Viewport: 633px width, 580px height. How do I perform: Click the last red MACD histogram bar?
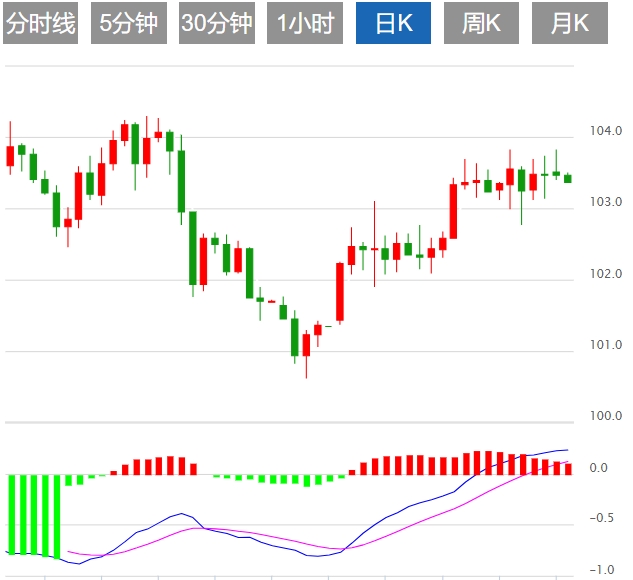coord(568,468)
